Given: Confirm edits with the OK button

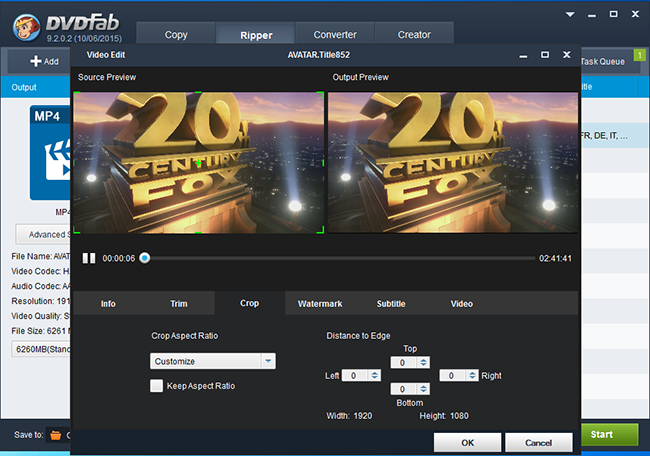Looking at the screenshot, I should tap(468, 442).
